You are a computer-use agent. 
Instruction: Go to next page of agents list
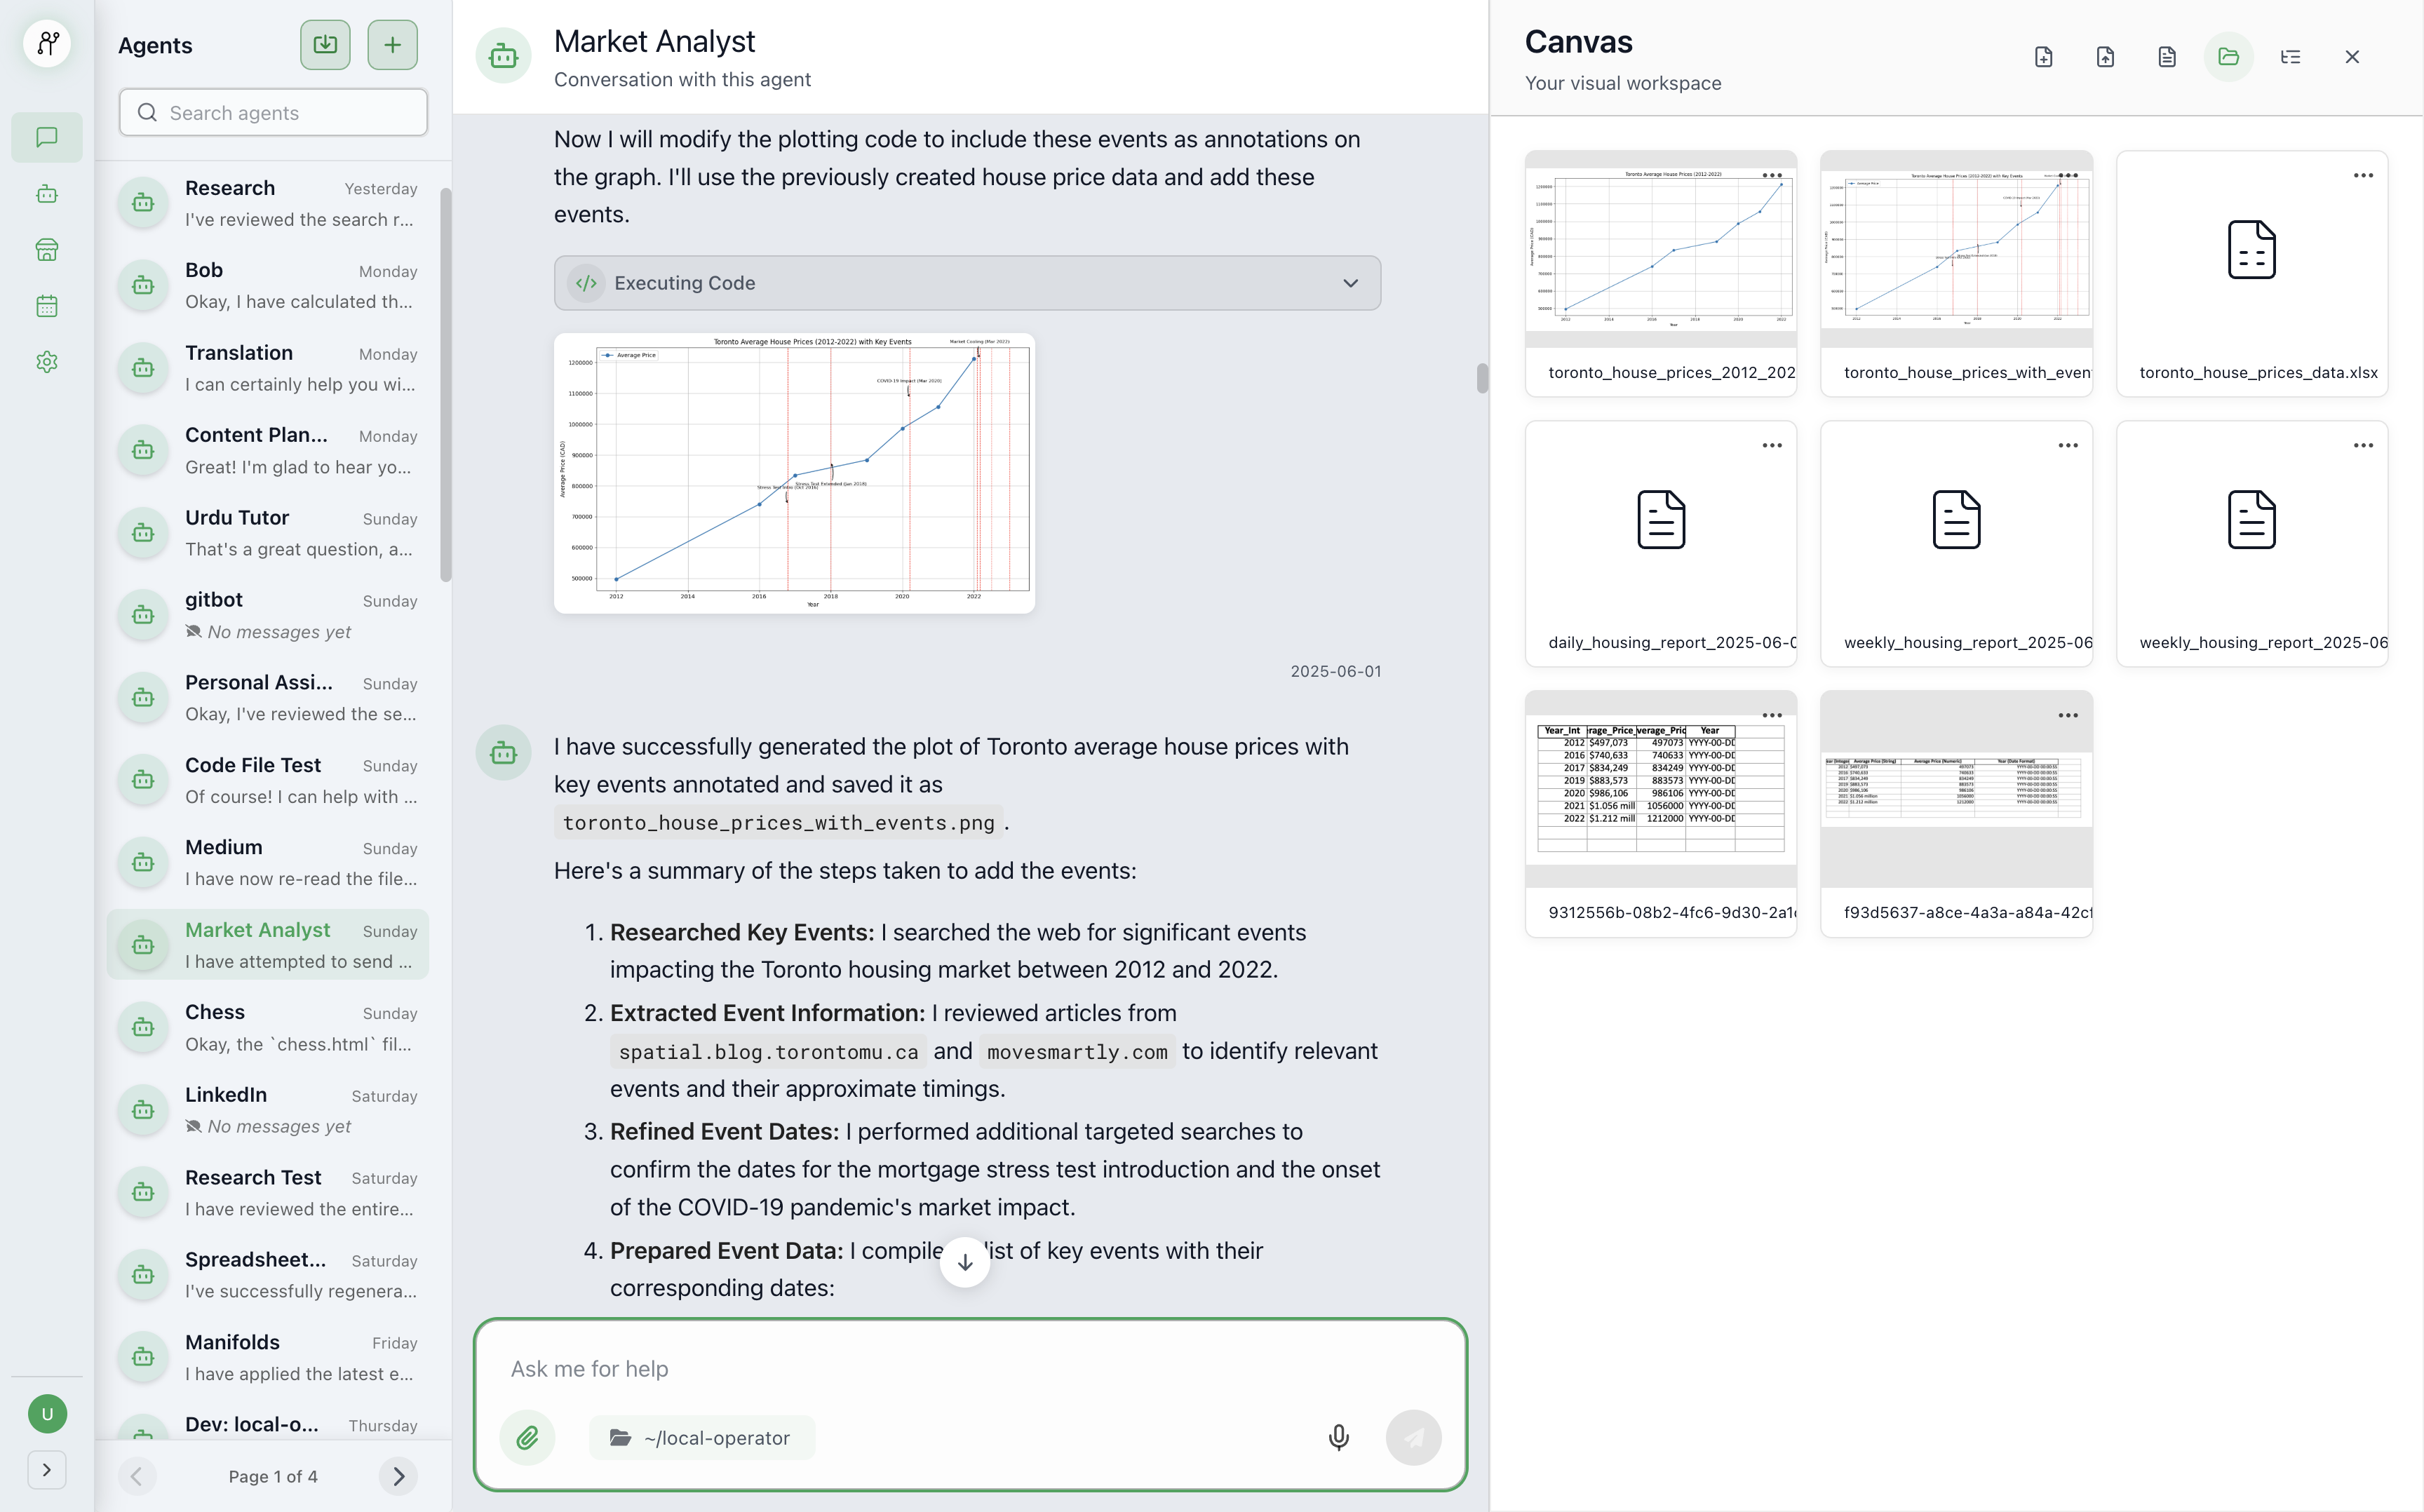click(398, 1476)
